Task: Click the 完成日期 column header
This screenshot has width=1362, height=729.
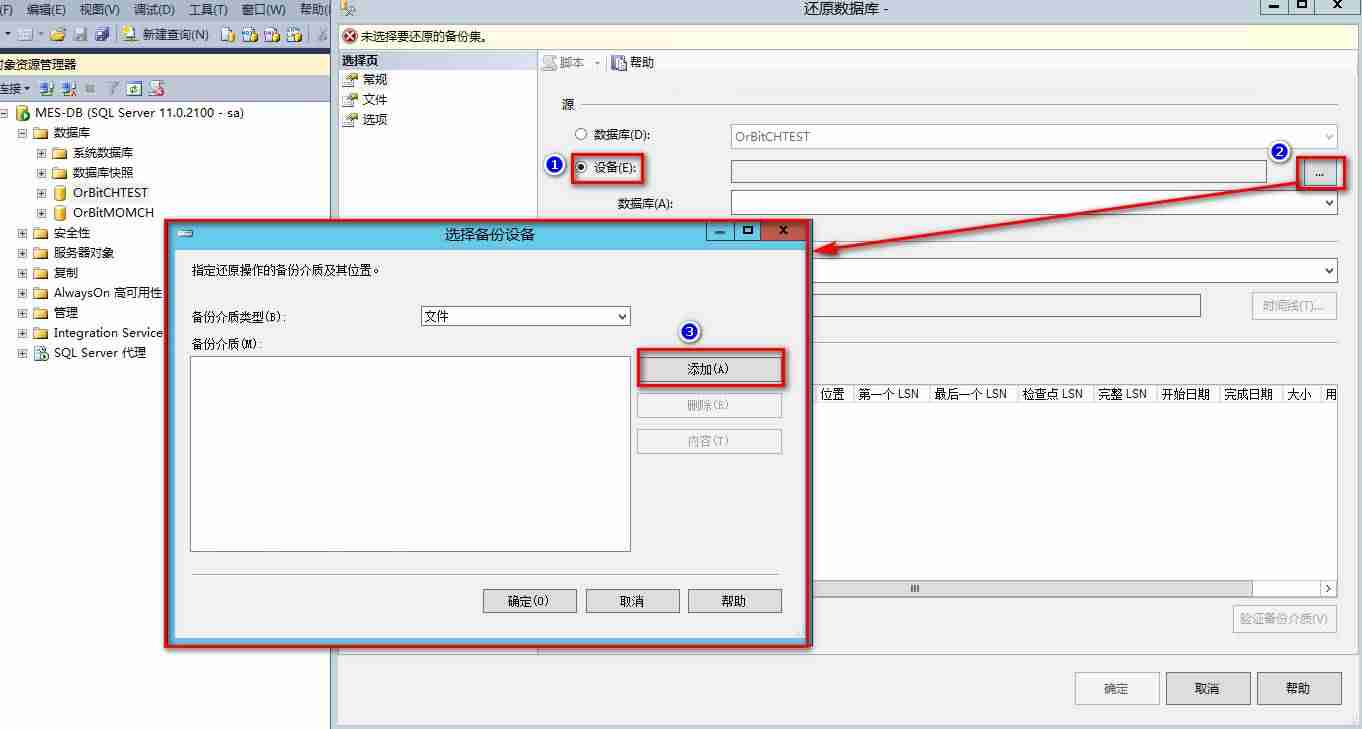Action: click(1248, 394)
